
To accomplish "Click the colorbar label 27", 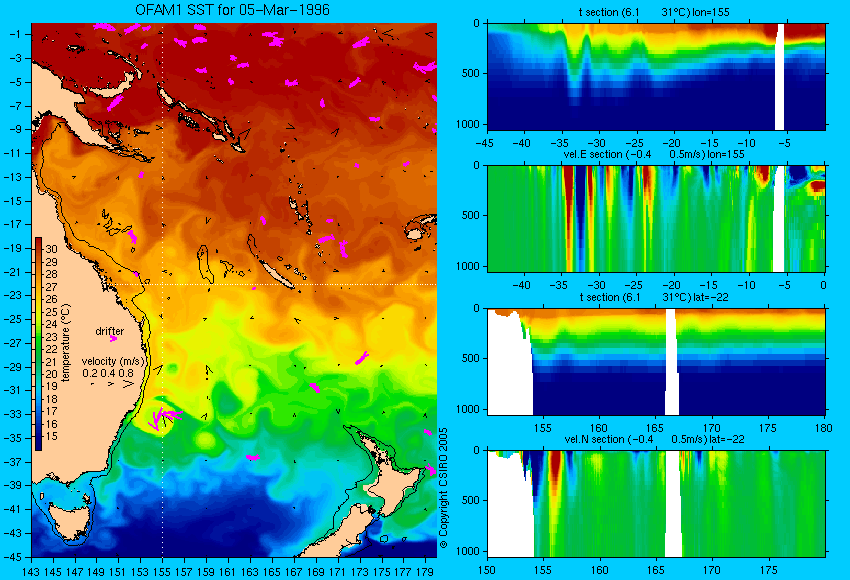I will (51, 287).
